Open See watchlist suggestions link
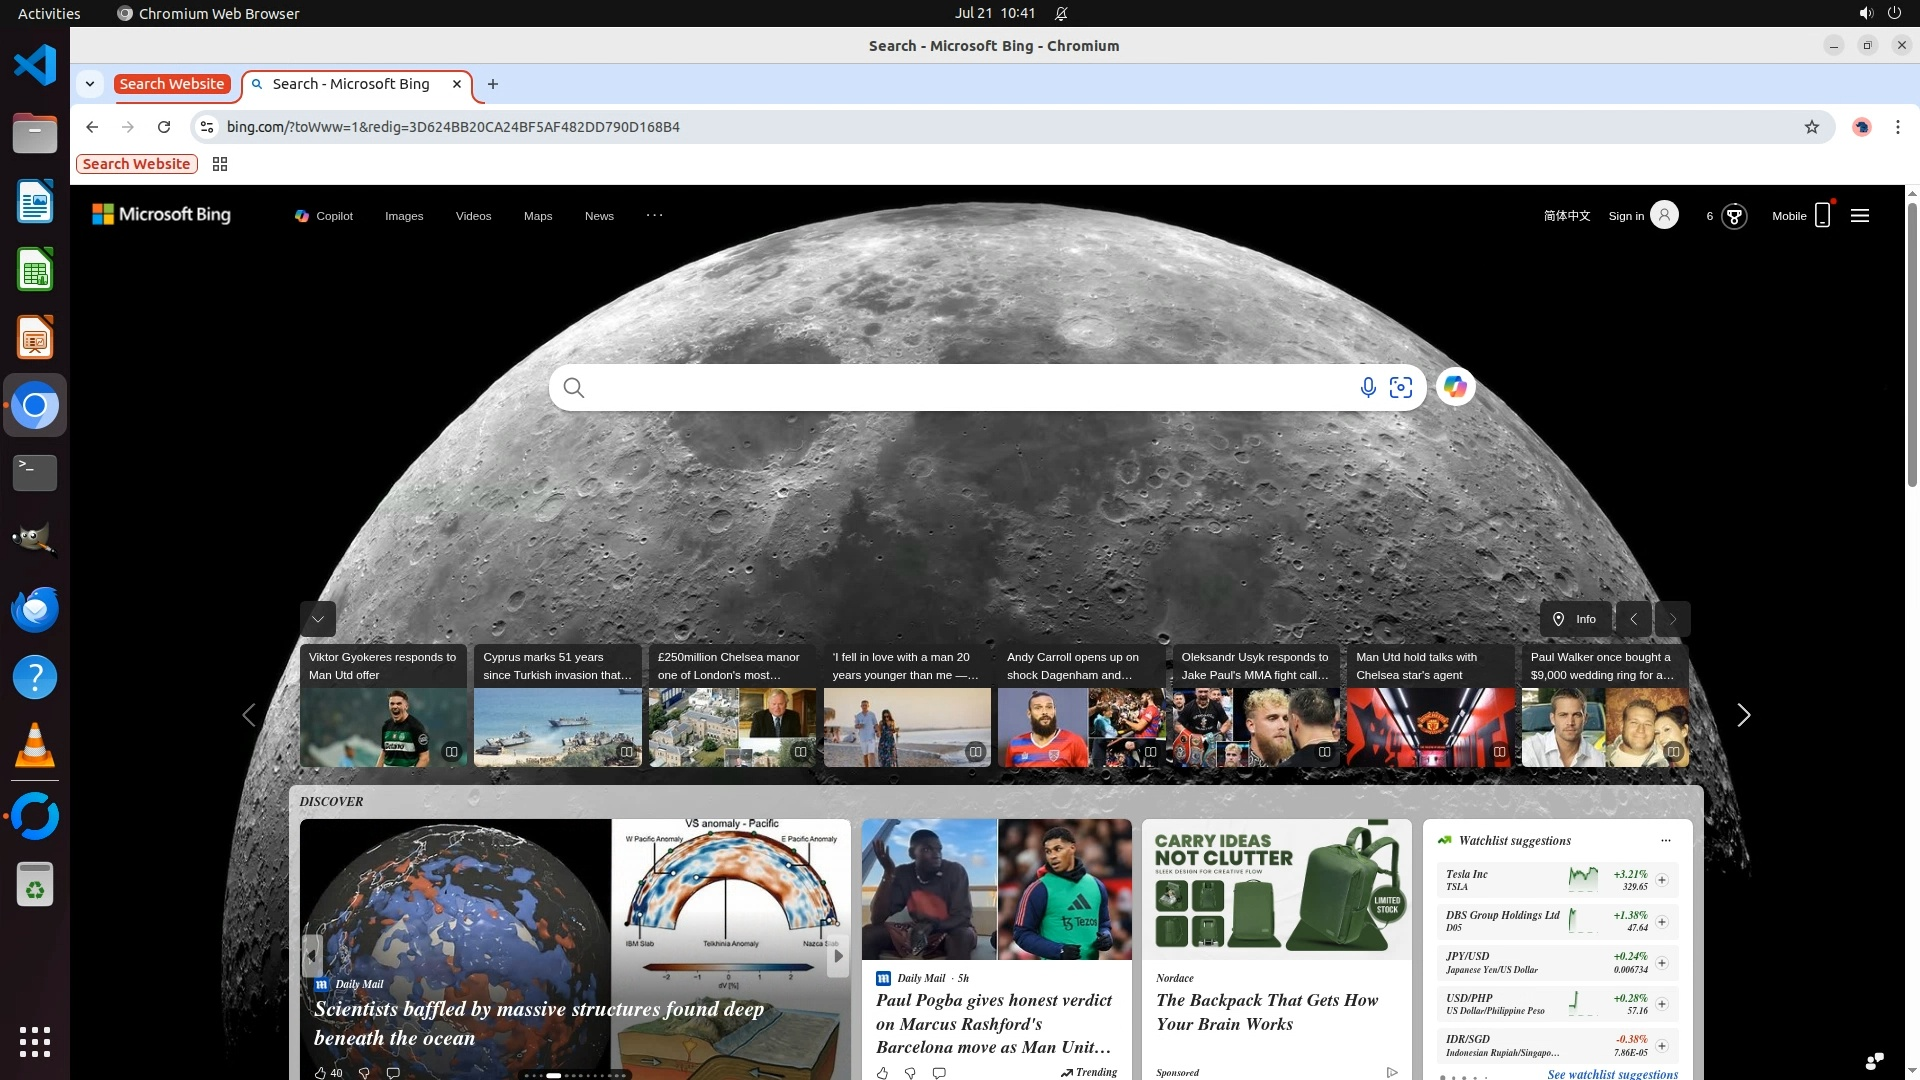This screenshot has height=1080, width=1920. point(1612,1073)
